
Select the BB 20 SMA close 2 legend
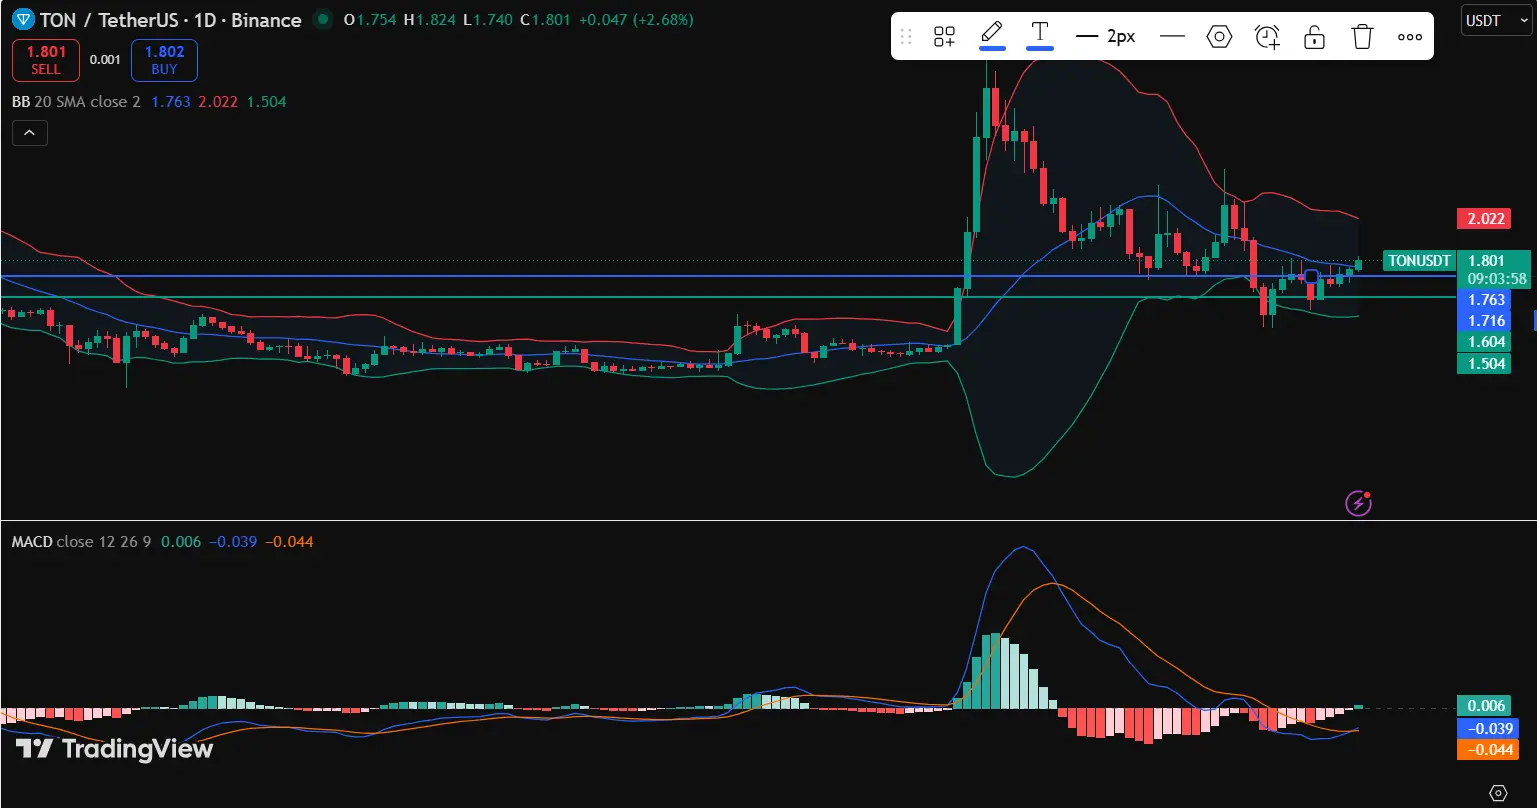pyautogui.click(x=76, y=102)
